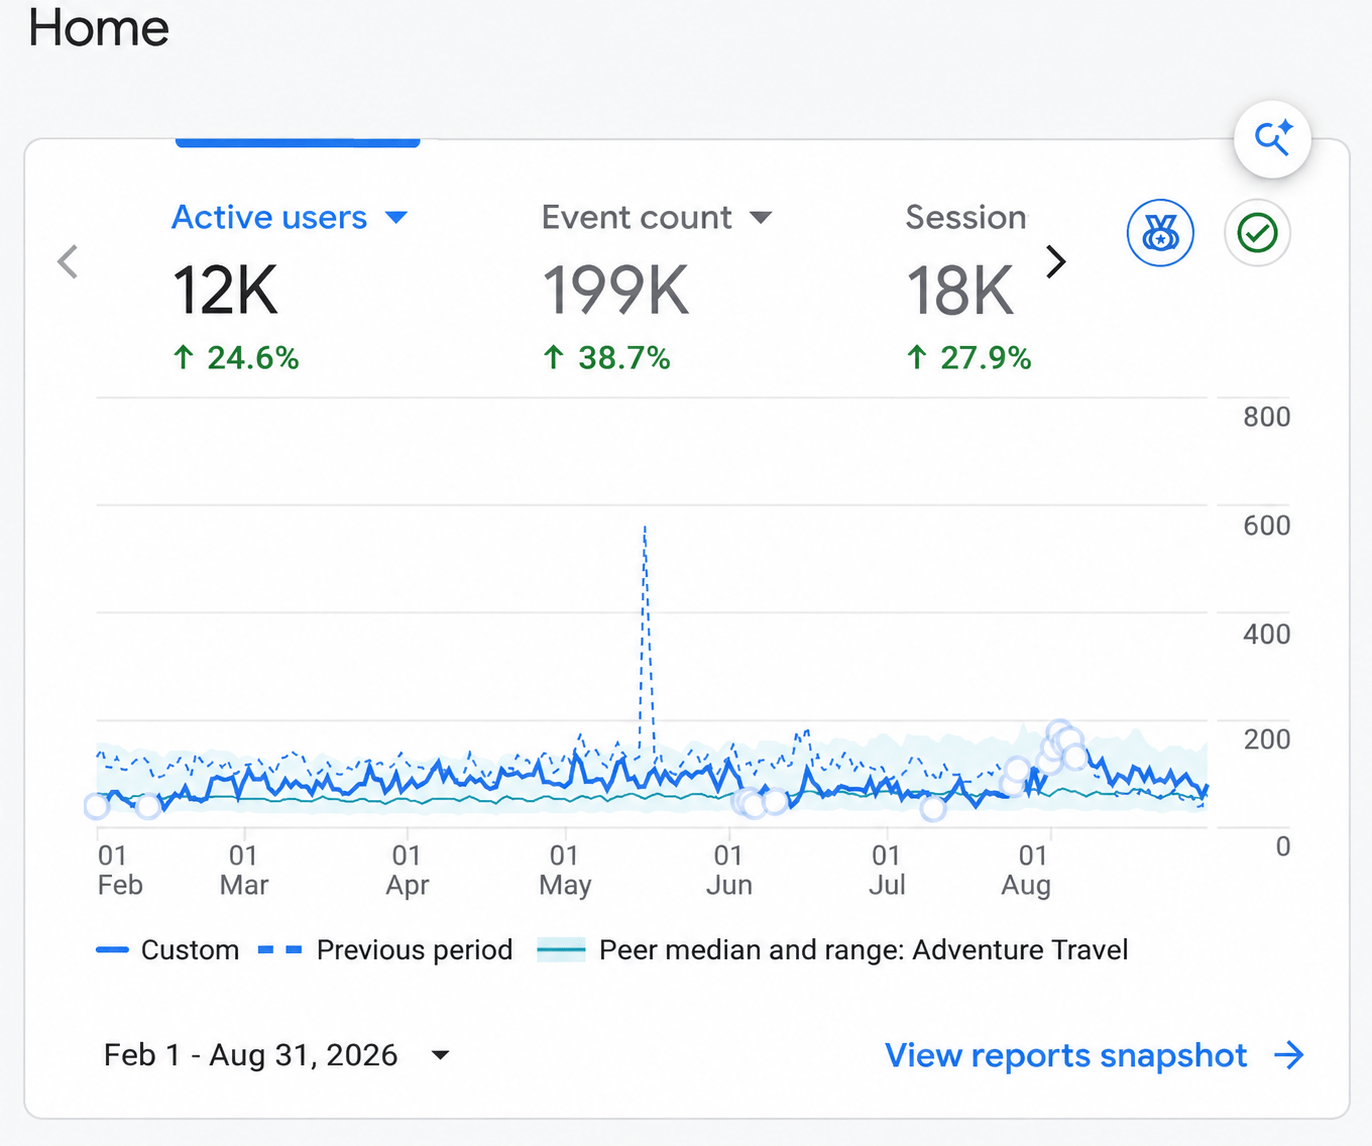
Task: Open the insights search sparkle icon
Action: (1272, 139)
